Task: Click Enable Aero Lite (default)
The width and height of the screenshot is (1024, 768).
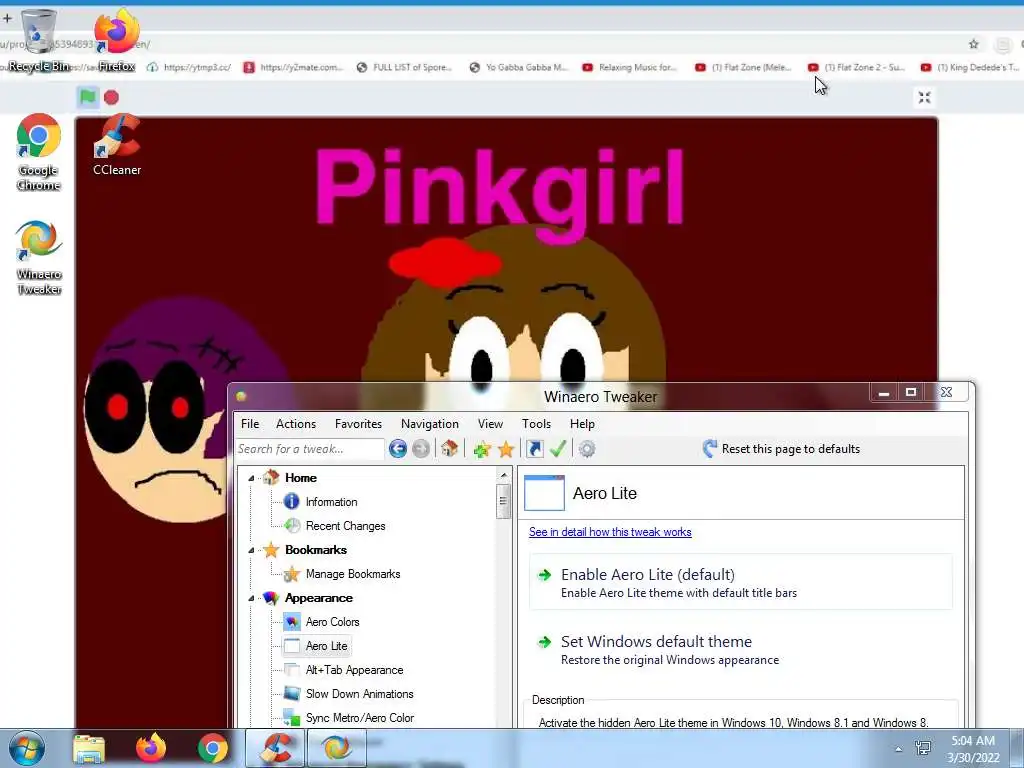Action: [741, 582]
